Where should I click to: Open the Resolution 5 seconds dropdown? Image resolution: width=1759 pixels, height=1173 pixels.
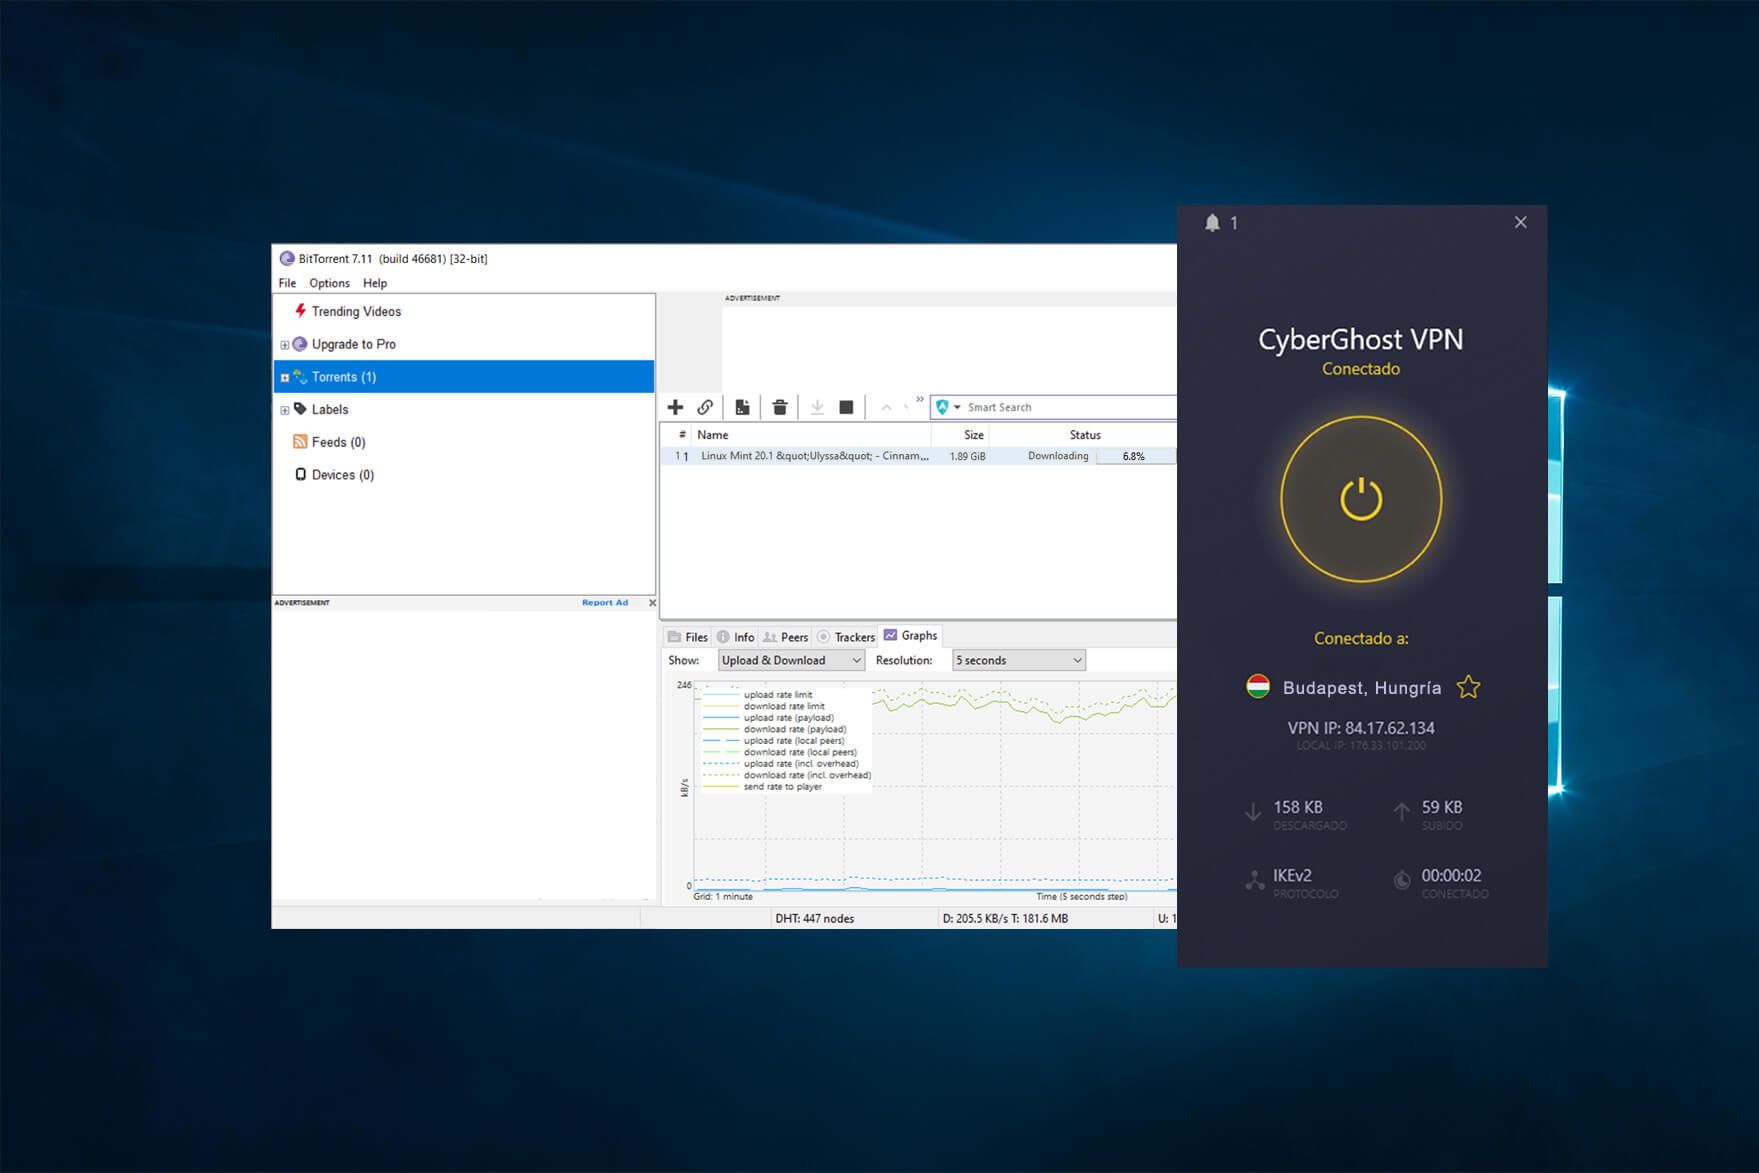[1018, 660]
